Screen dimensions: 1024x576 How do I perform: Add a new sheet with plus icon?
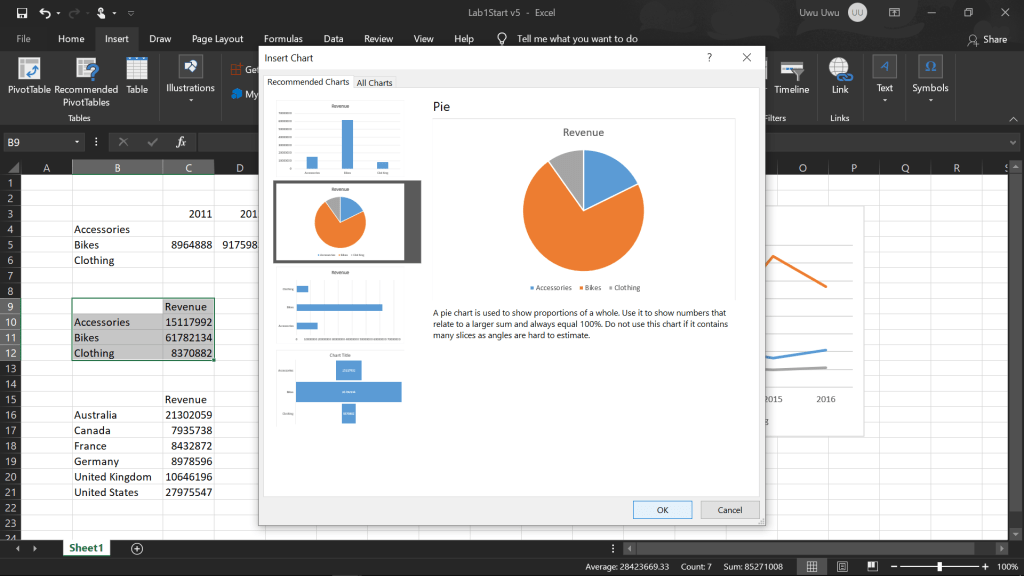tap(137, 548)
